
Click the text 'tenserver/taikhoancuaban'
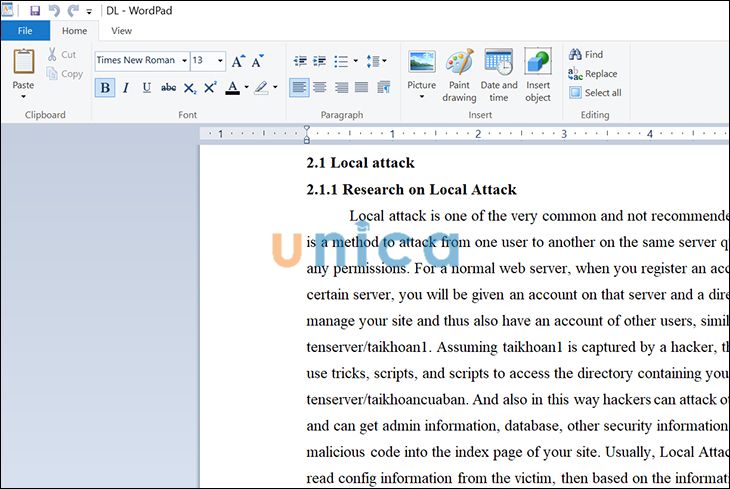point(386,400)
